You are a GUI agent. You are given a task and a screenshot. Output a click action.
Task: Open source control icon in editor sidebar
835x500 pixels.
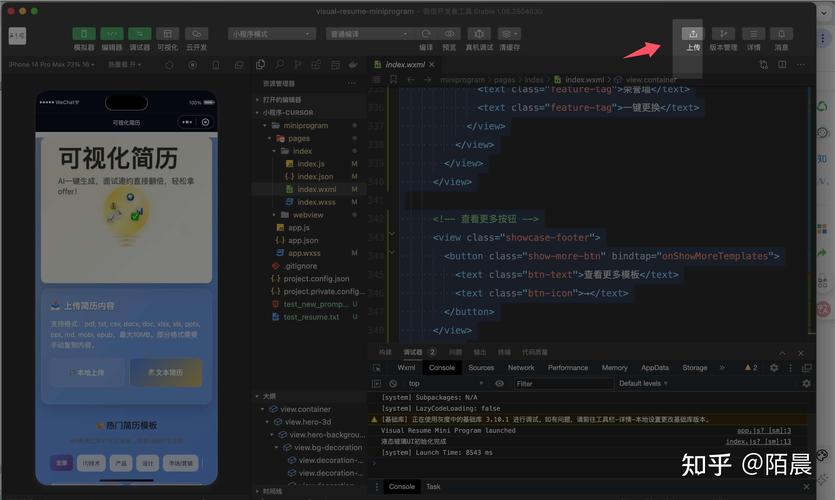point(298,64)
